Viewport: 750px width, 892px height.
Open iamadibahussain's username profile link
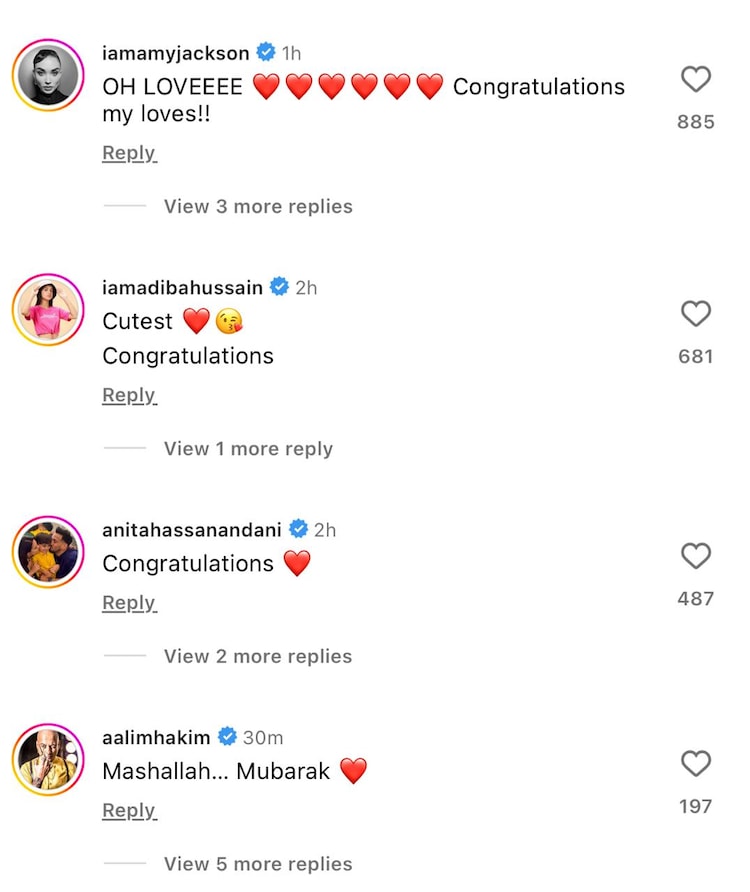(x=183, y=287)
